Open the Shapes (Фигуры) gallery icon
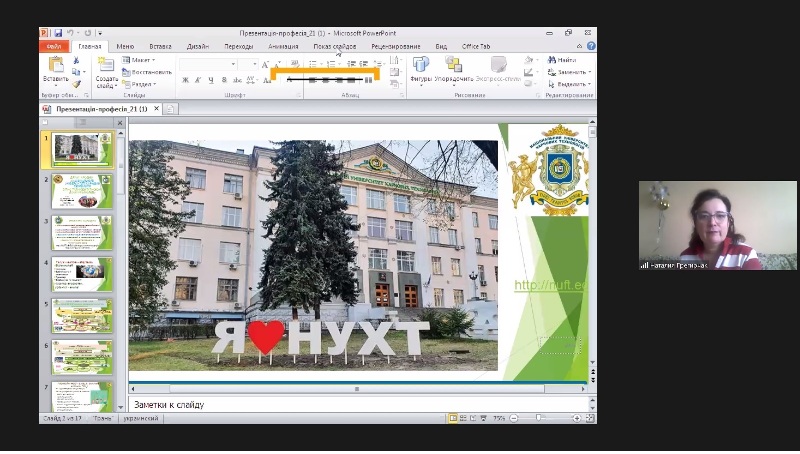This screenshot has width=800, height=454. click(421, 66)
